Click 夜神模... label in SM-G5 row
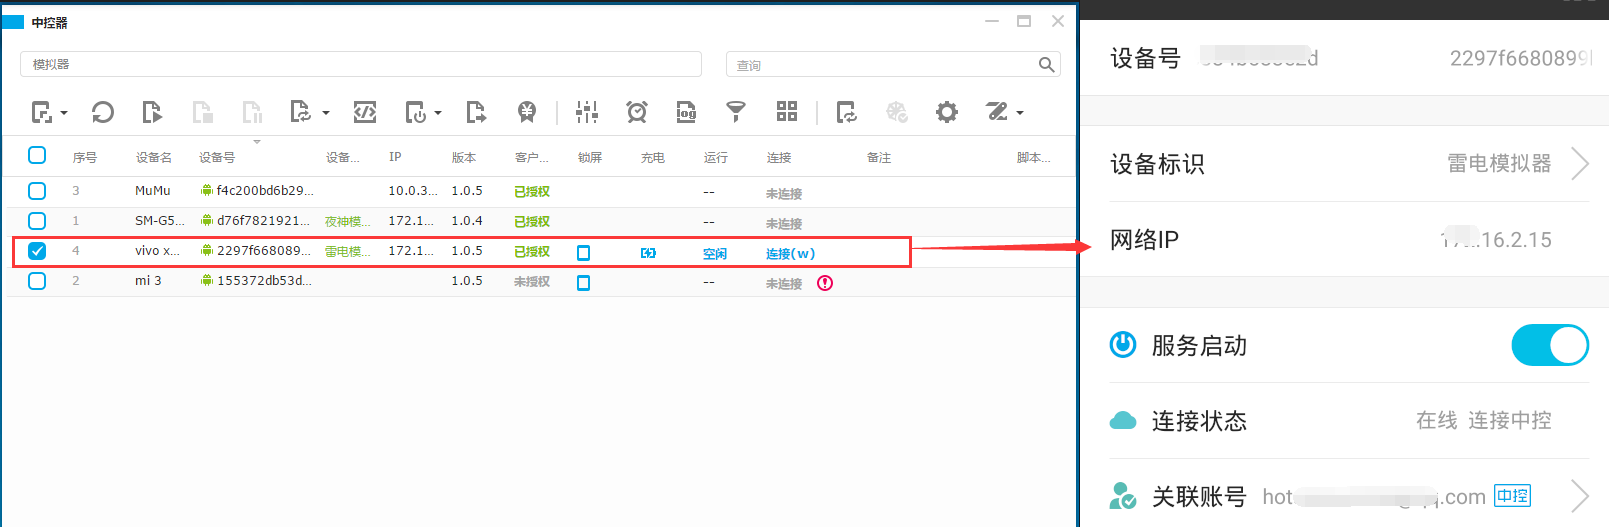Image resolution: width=1609 pixels, height=527 pixels. pos(347,222)
